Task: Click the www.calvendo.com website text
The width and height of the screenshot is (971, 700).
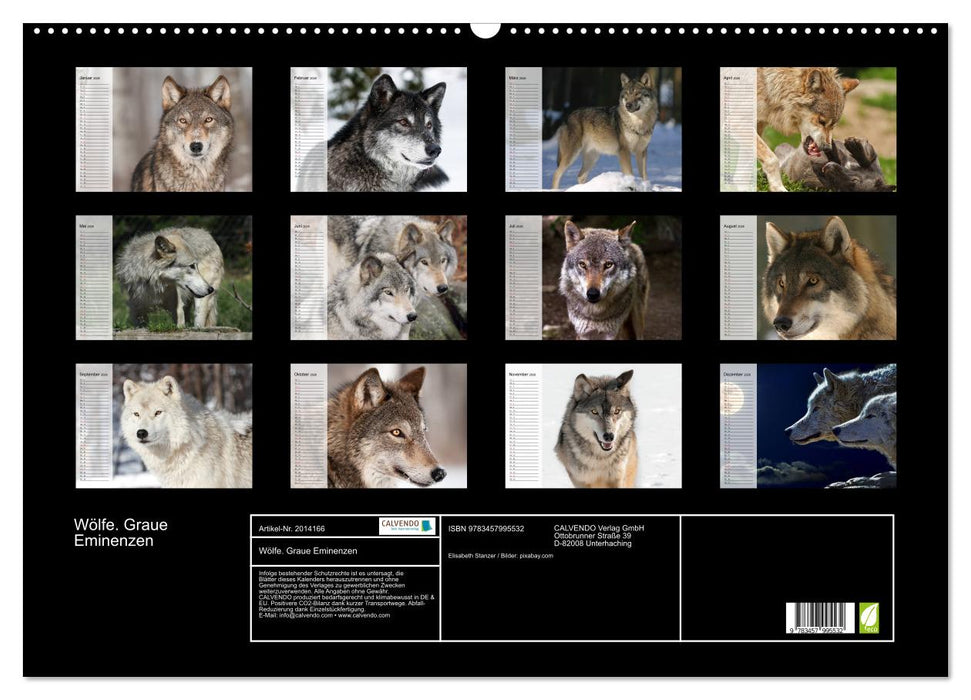Action: pos(364,615)
